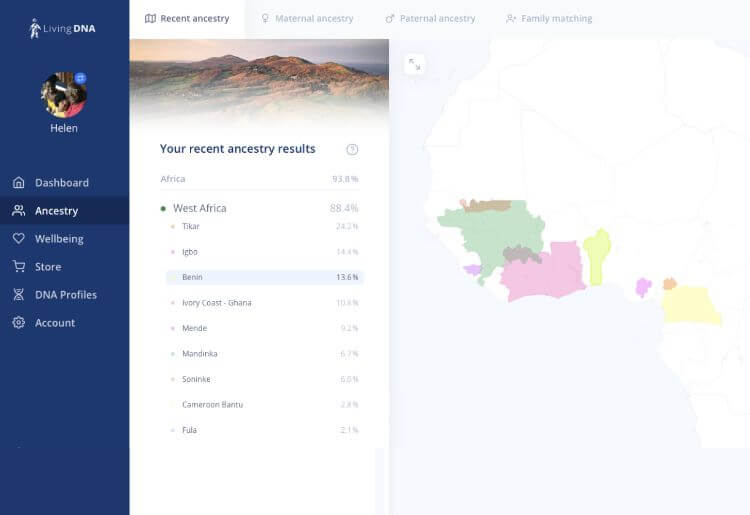Collapse the West Africa subregion
Screen dimensions: 750x515
259,208
